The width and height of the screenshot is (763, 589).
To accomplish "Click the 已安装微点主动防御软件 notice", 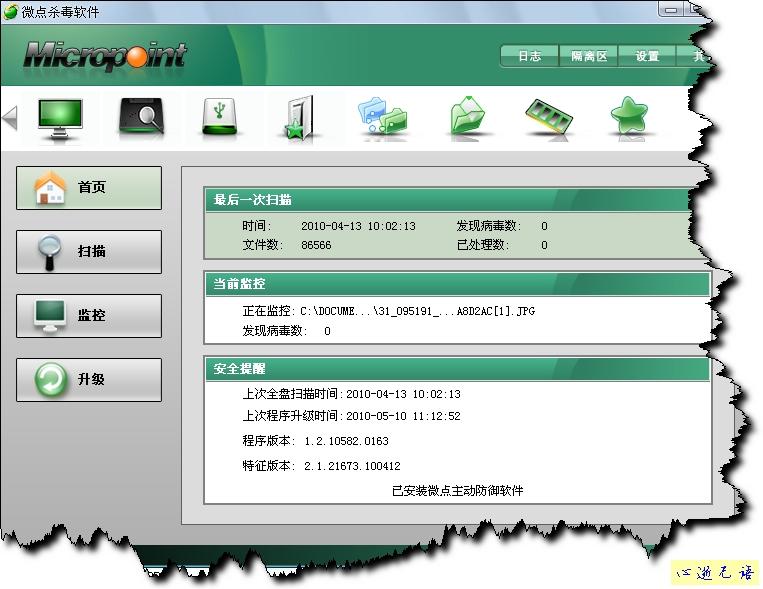I will (457, 491).
